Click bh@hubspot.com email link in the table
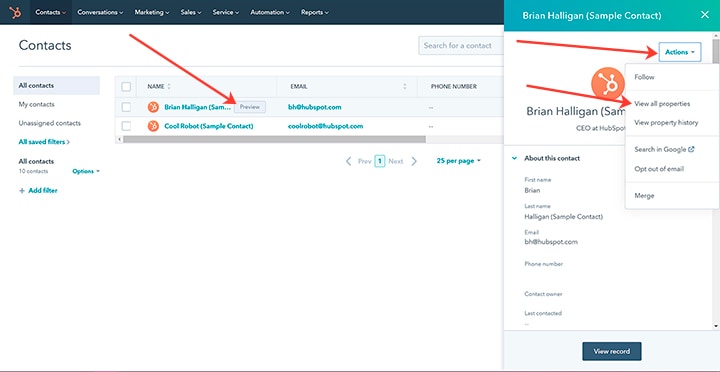The image size is (720, 372). pyautogui.click(x=315, y=107)
